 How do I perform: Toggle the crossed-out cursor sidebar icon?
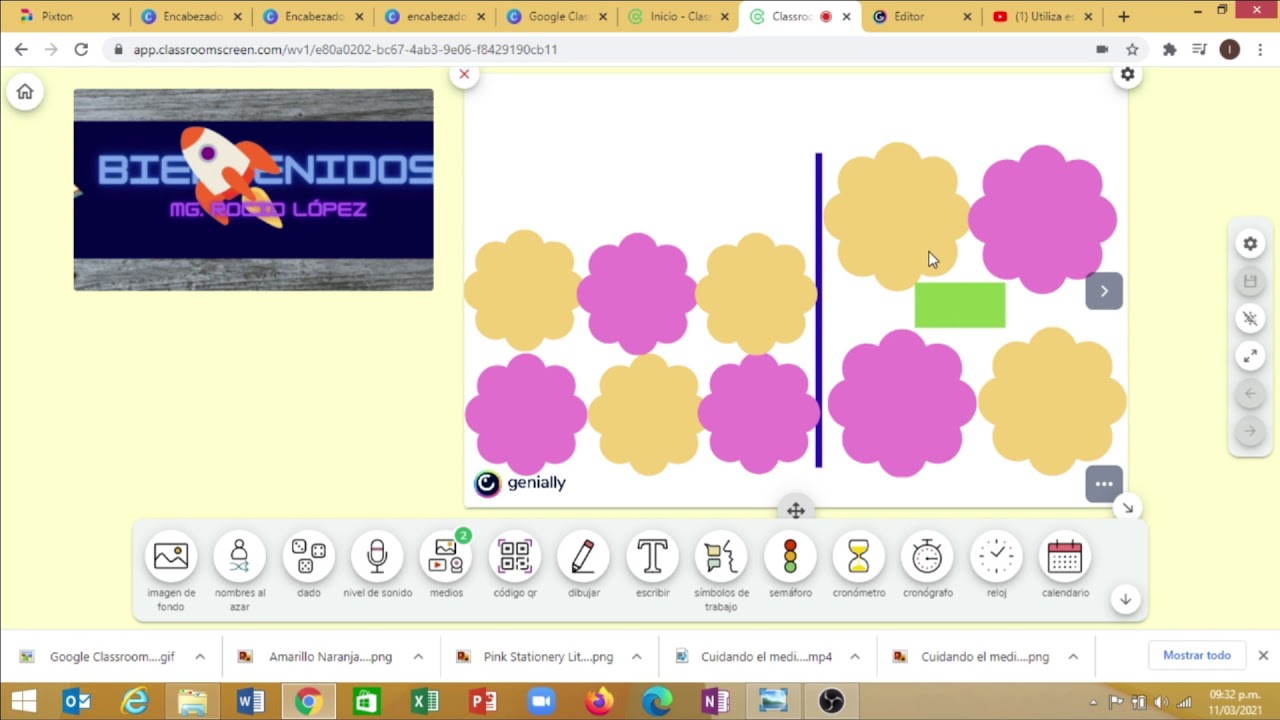click(x=1250, y=319)
